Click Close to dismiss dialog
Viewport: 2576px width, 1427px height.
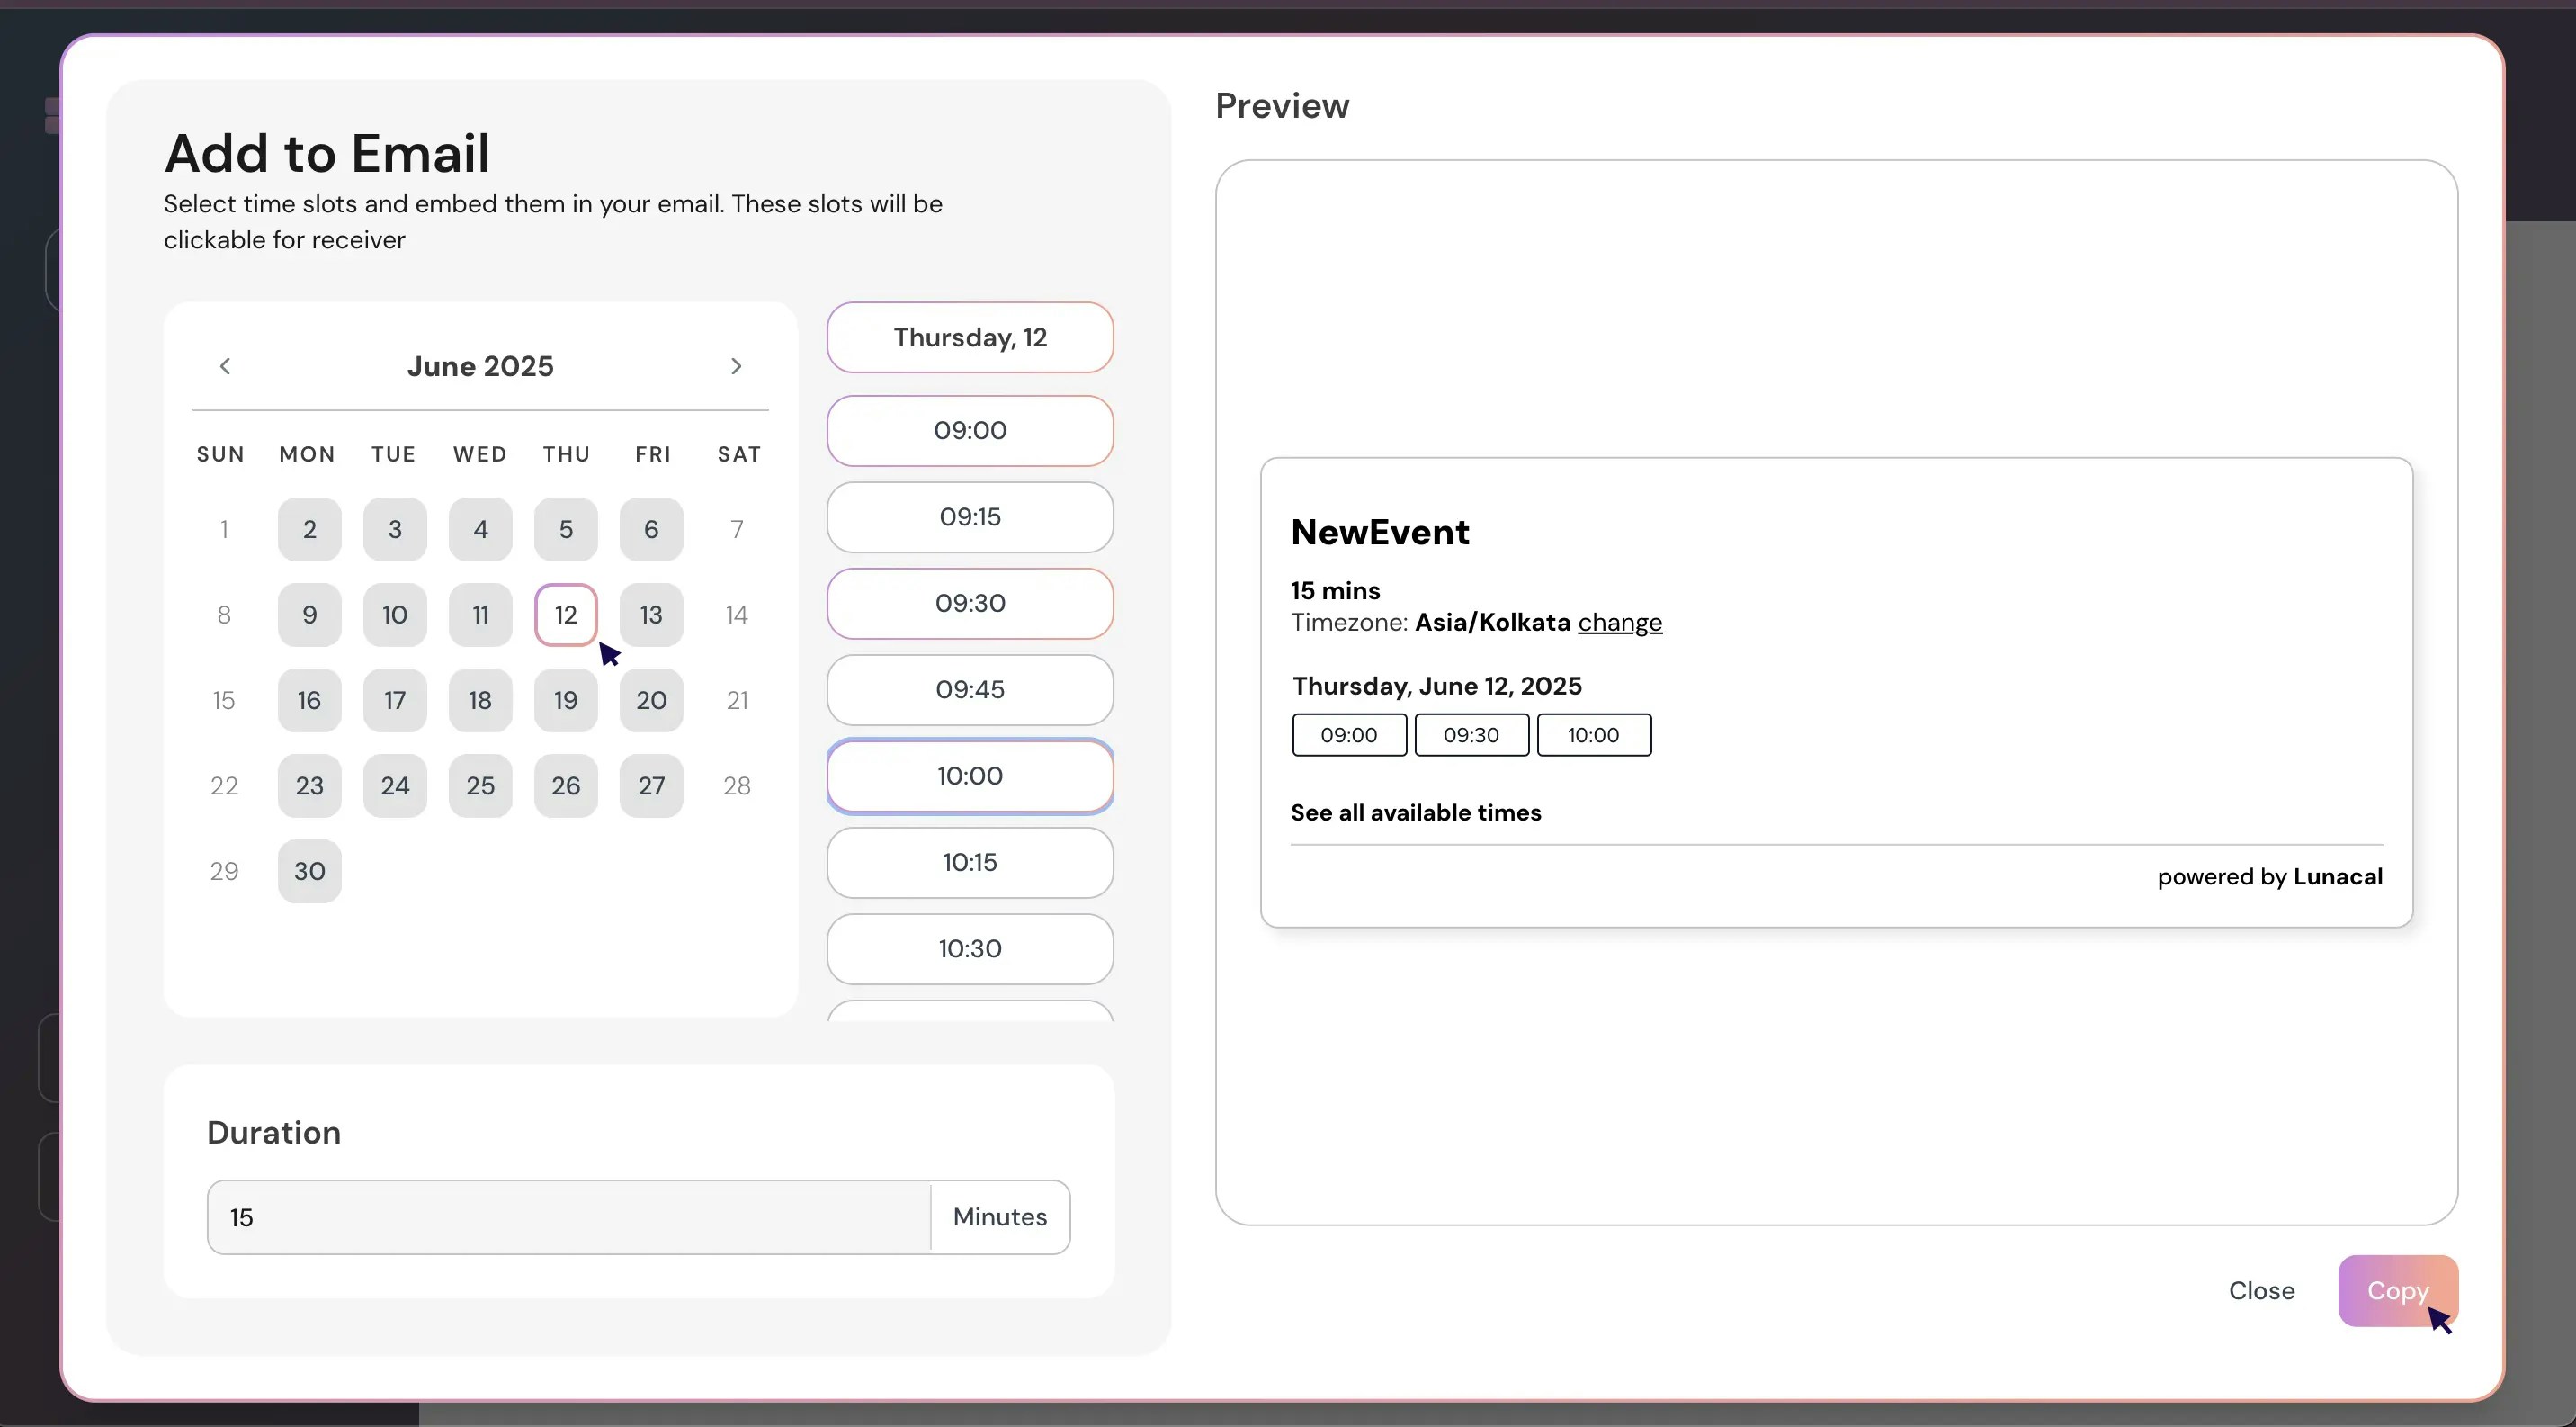pyautogui.click(x=2261, y=1290)
